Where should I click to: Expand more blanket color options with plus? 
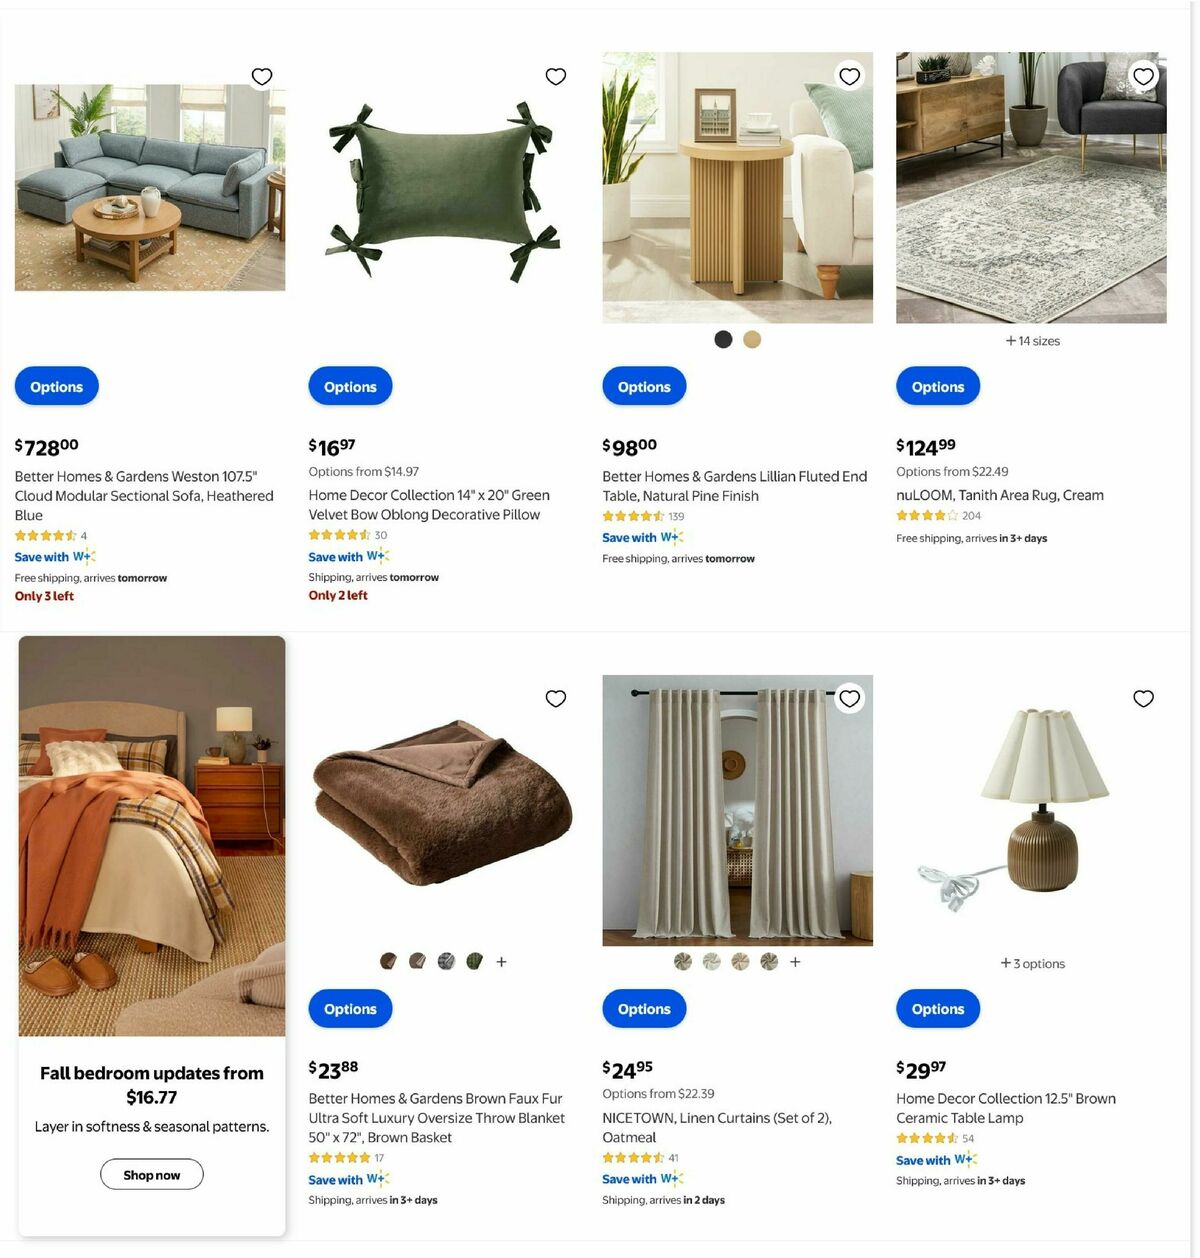click(502, 961)
